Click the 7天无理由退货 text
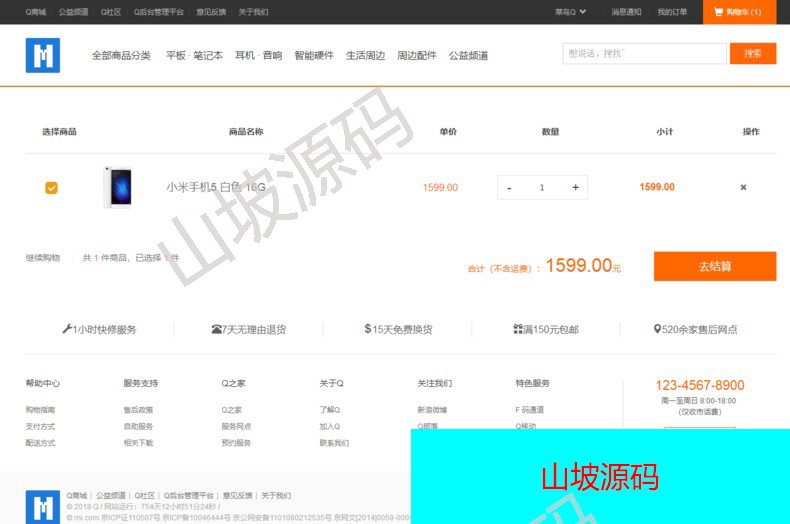The height and width of the screenshot is (524, 790). 254,330
